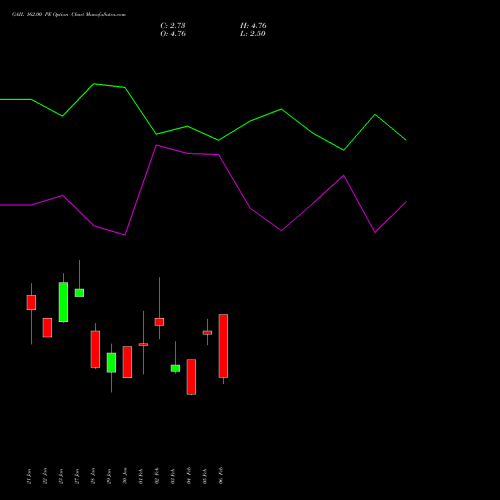Viewport: 500px width, 500px height.
Task: Select the 29 Jan date label
Action: 109,476
